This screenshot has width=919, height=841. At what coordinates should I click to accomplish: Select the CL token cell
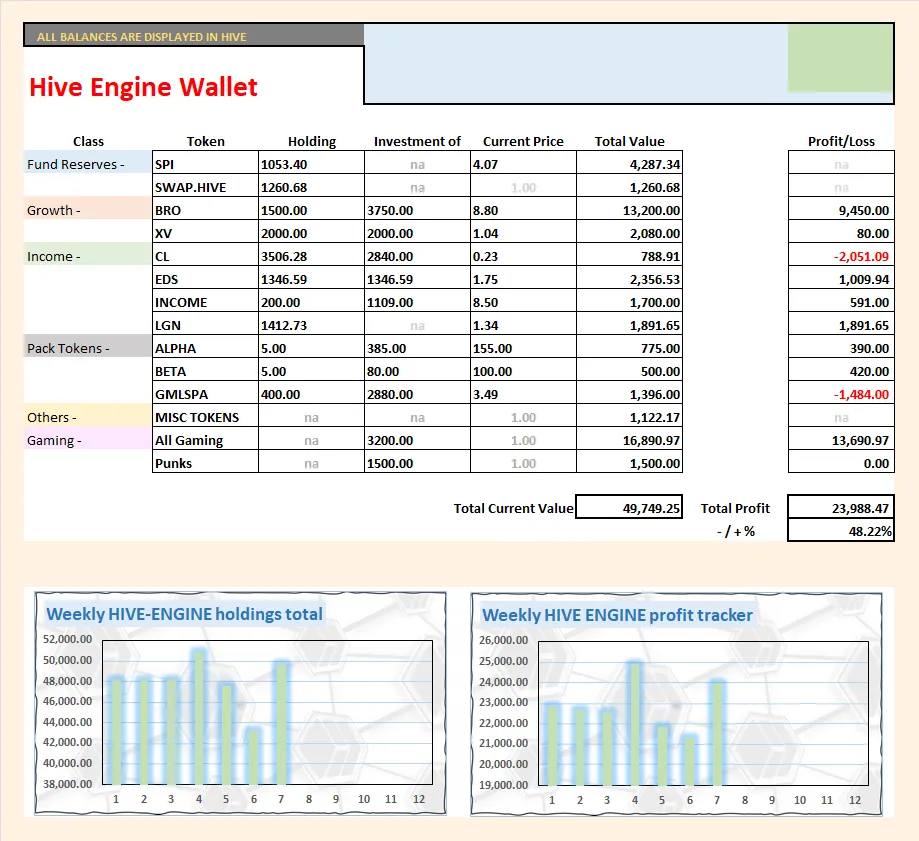[x=205, y=256]
